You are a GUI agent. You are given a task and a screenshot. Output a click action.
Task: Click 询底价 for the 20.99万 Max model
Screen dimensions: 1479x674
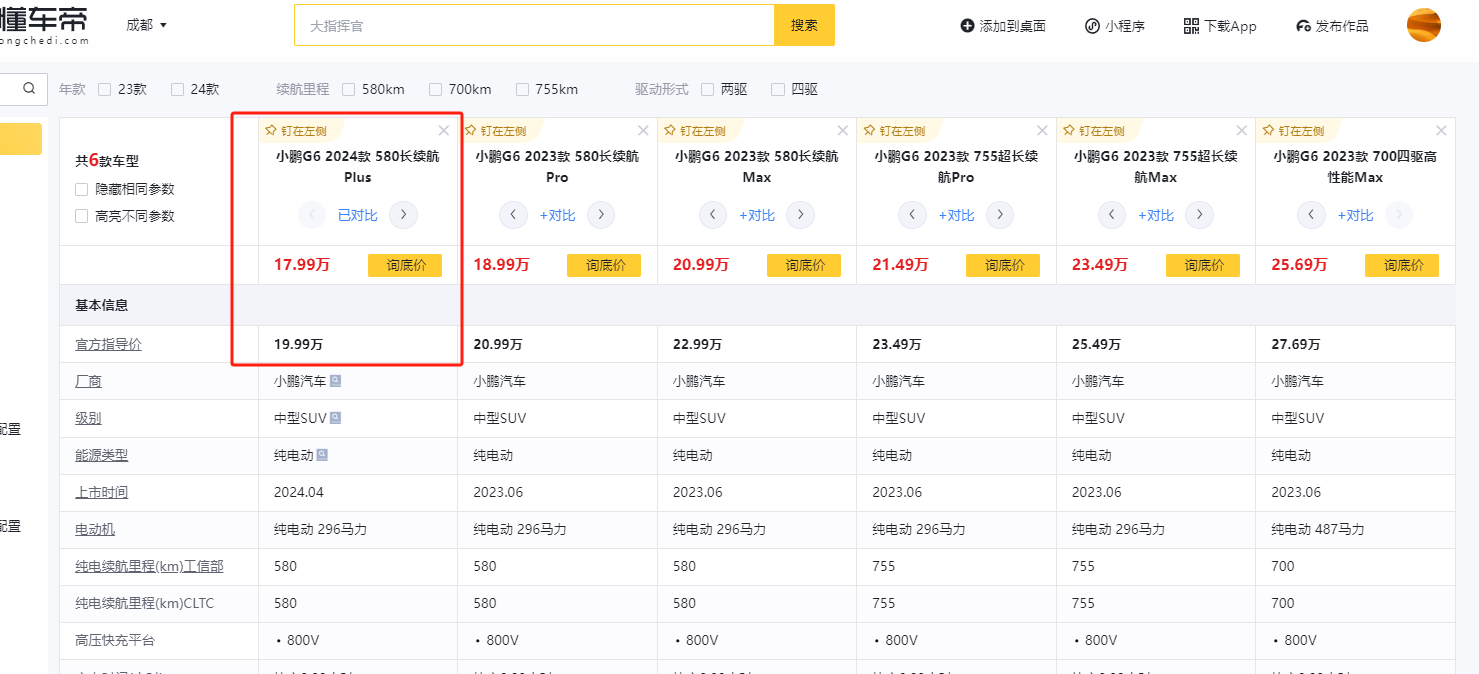click(x=804, y=265)
